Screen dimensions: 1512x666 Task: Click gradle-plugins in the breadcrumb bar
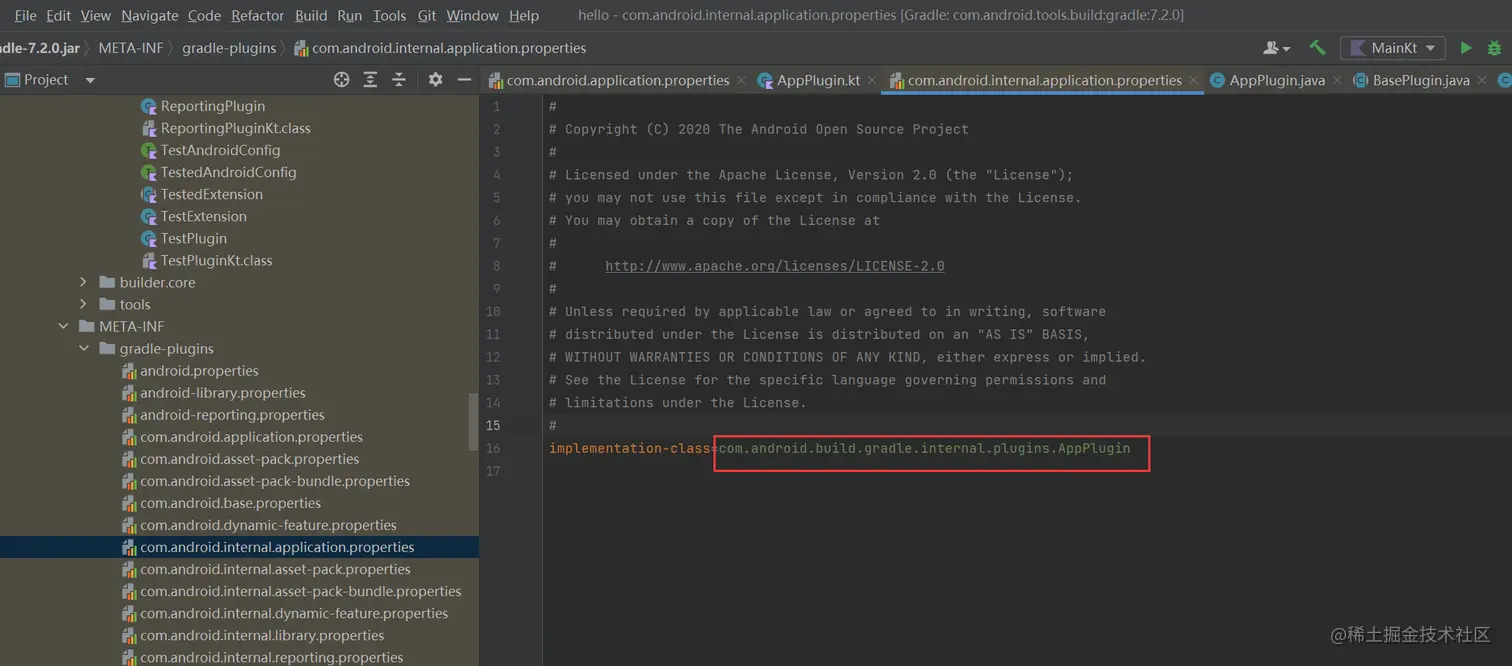229,48
